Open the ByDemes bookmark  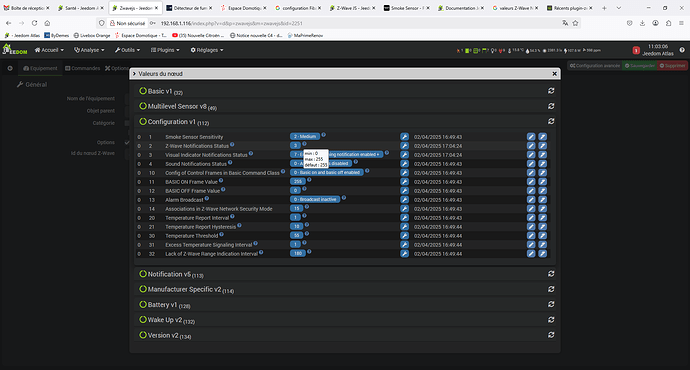(x=56, y=35)
